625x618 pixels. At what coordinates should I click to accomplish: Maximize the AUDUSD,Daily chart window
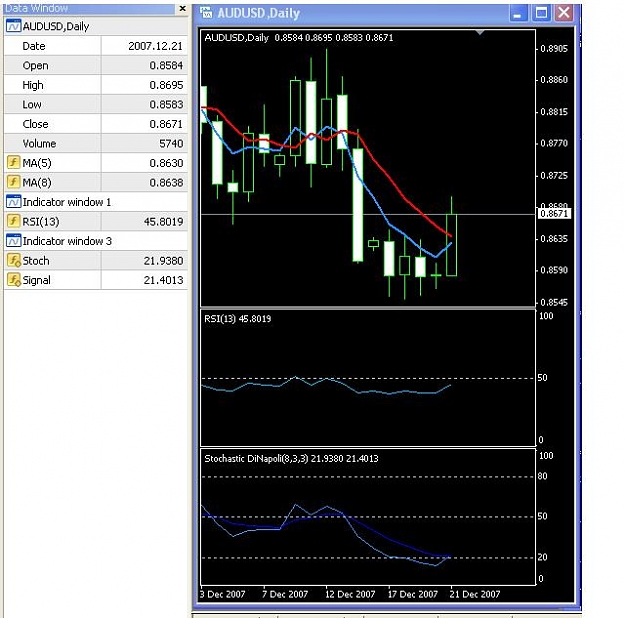pyautogui.click(x=541, y=13)
